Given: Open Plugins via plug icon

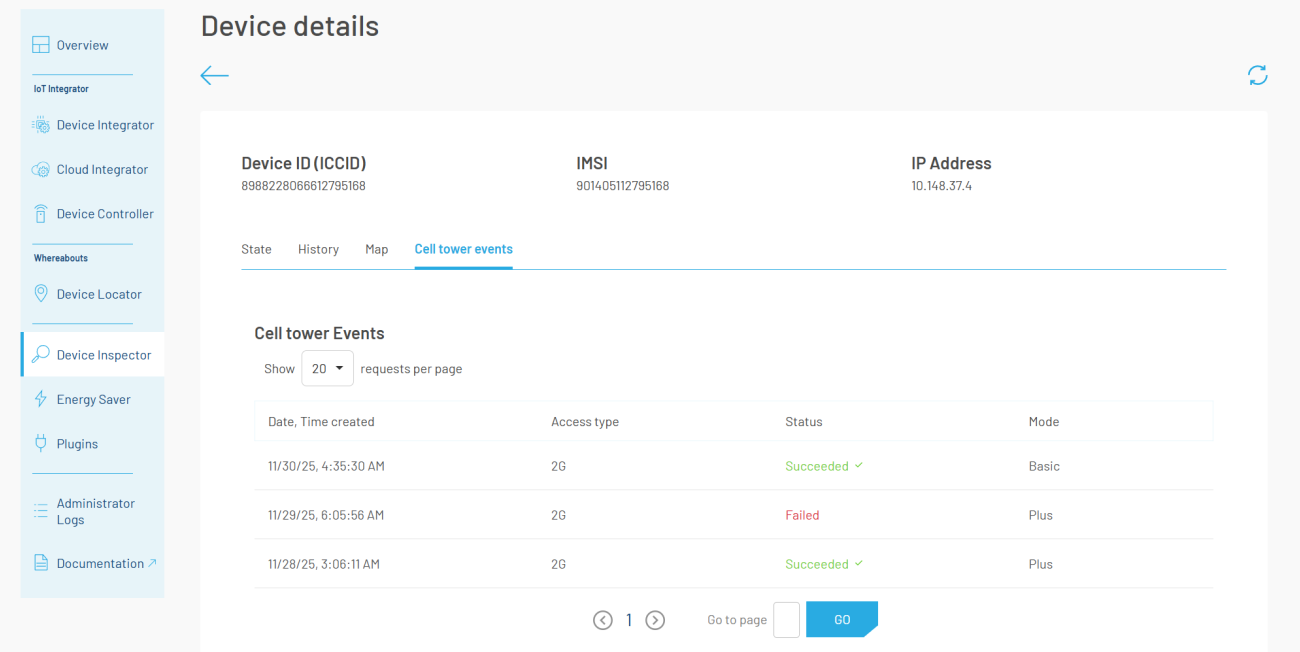Looking at the screenshot, I should click(x=41, y=443).
